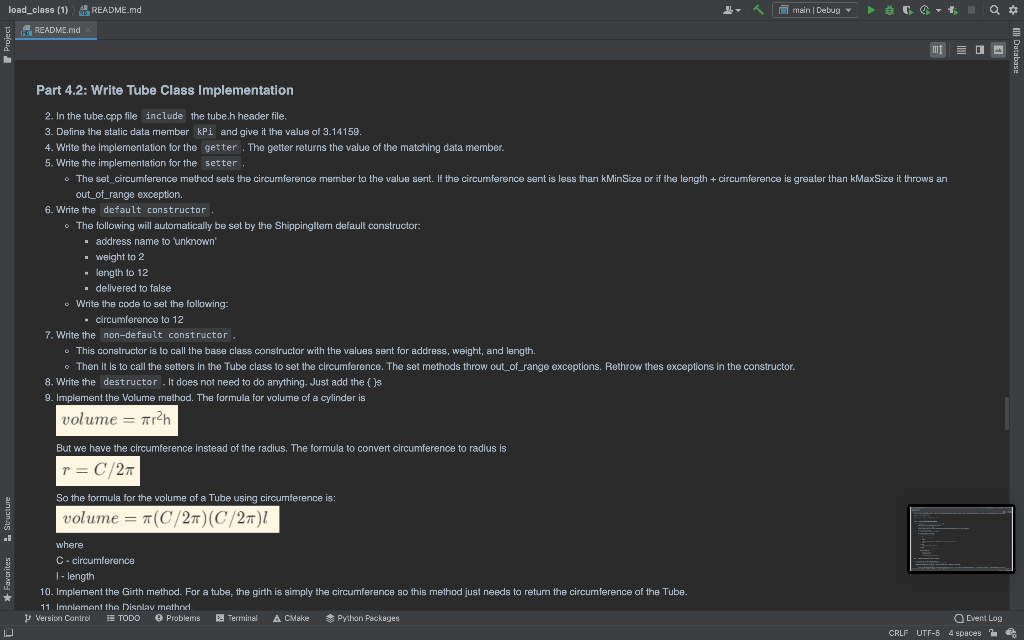Image resolution: width=1024 pixels, height=640 pixels.
Task: Start debugging with the bug icon
Action: (x=889, y=10)
